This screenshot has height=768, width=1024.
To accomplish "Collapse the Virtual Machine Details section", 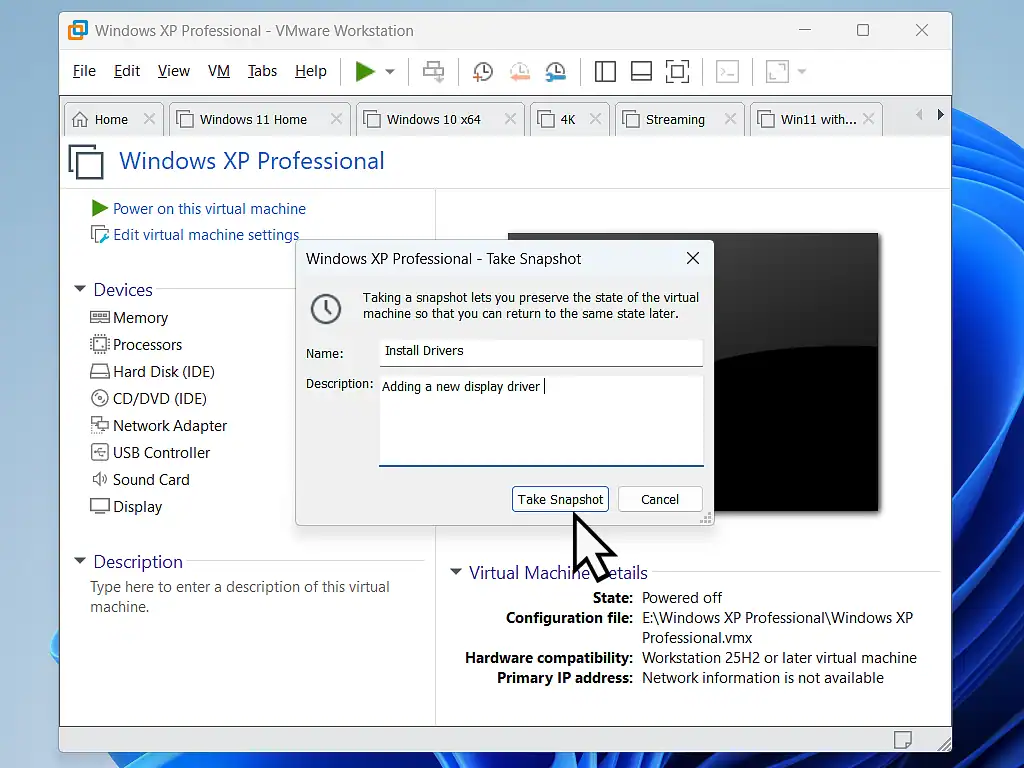I will click(456, 572).
